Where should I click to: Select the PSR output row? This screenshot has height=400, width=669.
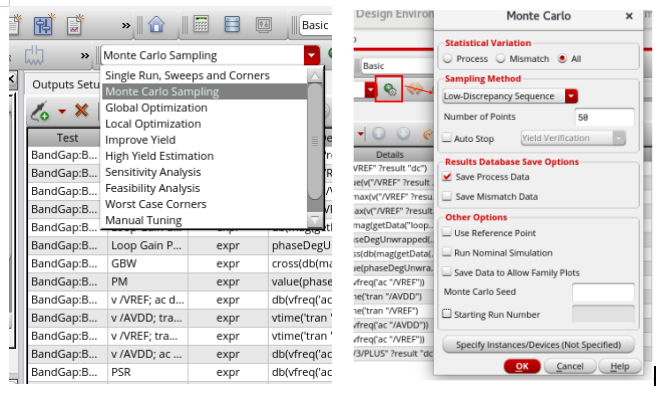(180, 372)
